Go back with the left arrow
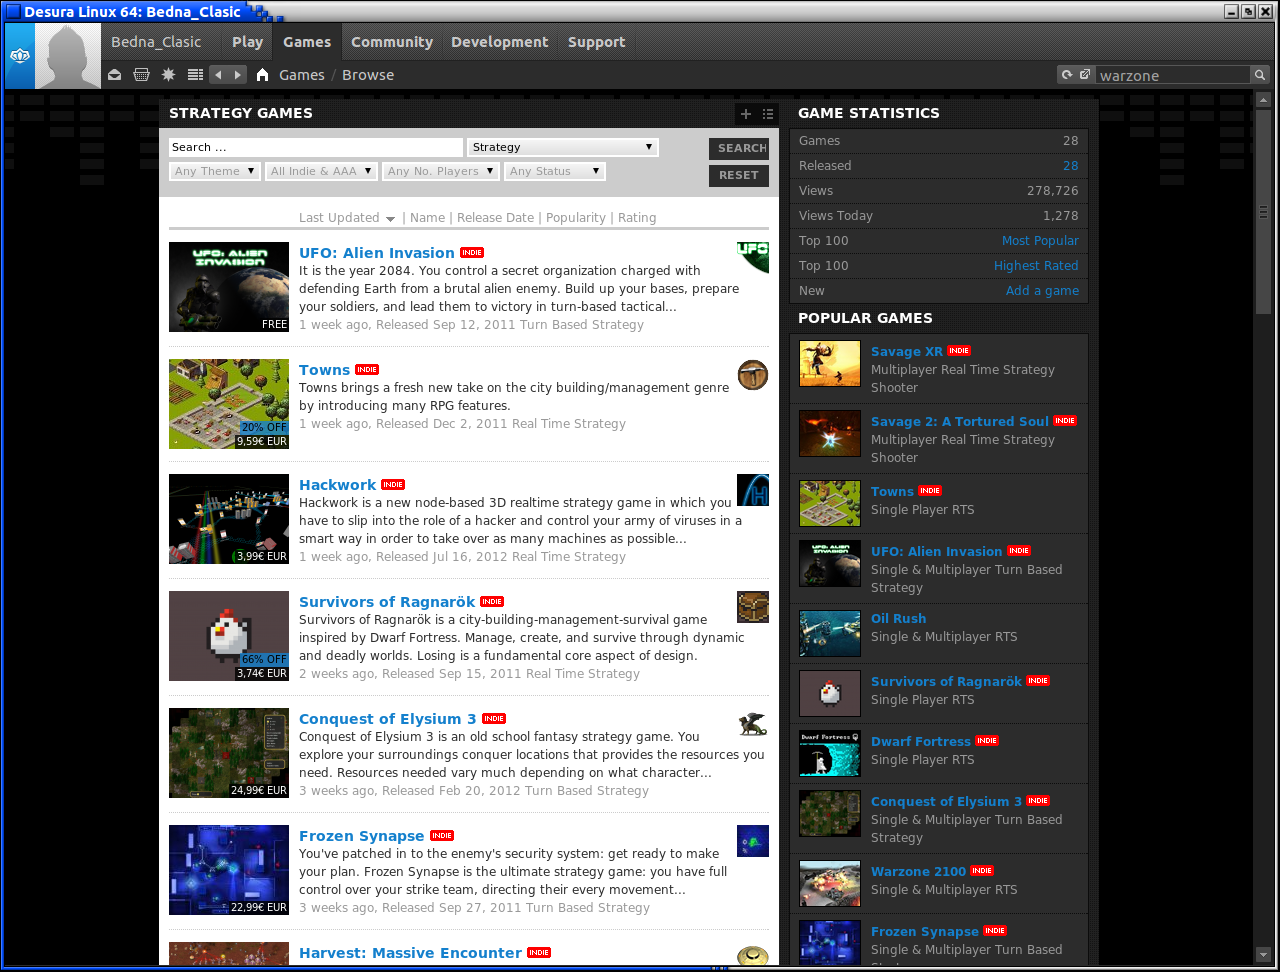The width and height of the screenshot is (1280, 972). click(218, 75)
